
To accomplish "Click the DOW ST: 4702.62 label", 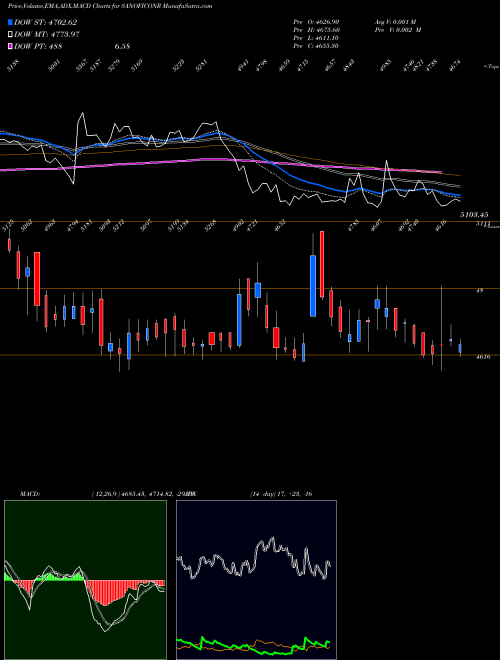I will [x=45, y=22].
